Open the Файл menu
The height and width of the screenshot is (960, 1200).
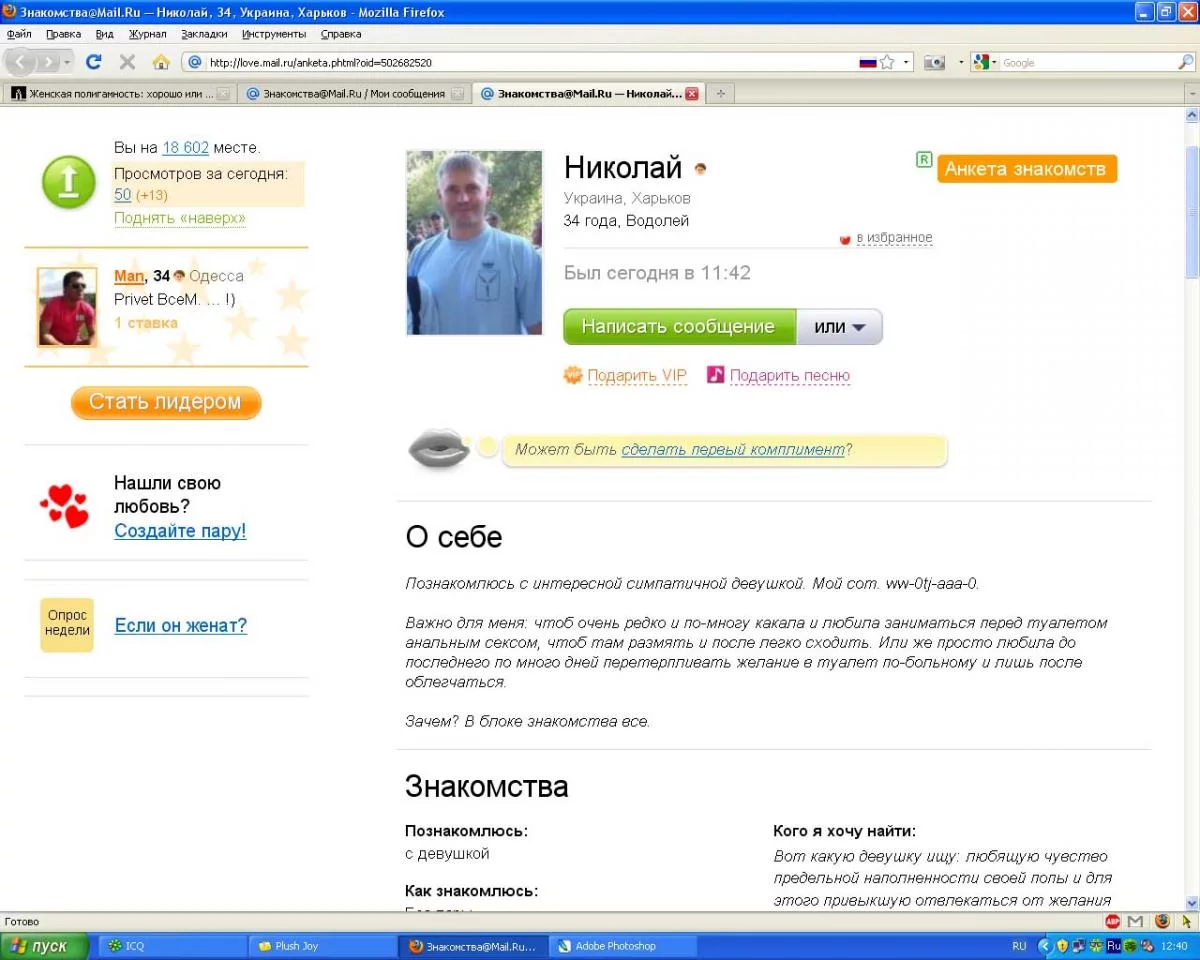tap(19, 33)
